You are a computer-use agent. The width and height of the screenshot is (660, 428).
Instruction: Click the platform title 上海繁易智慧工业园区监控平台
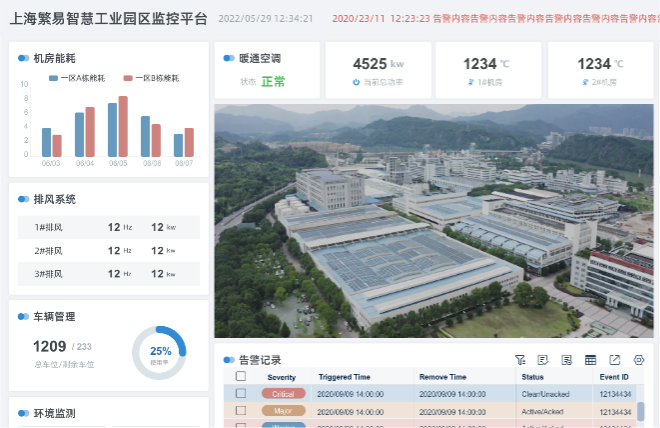109,19
